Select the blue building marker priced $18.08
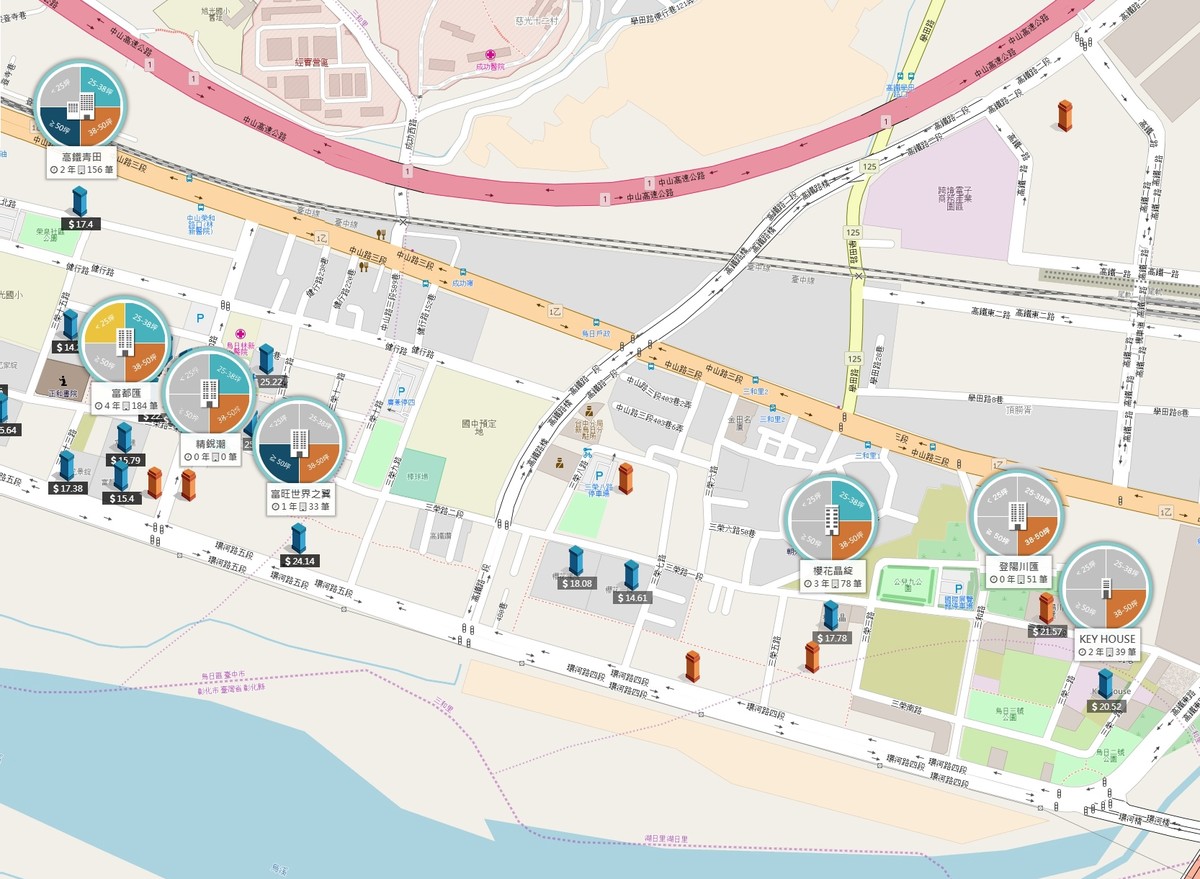 point(577,561)
